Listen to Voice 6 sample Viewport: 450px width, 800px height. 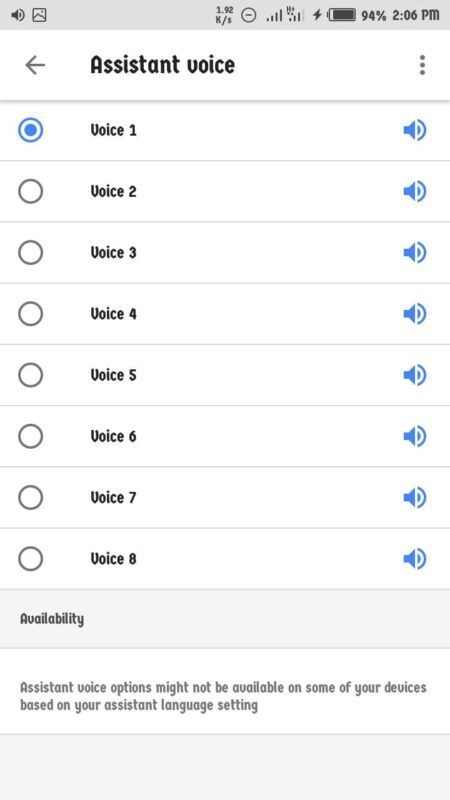414,437
